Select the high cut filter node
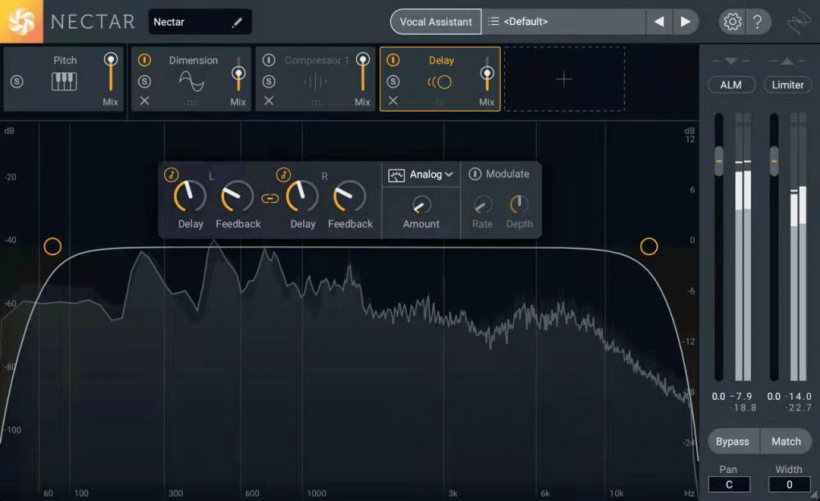820x501 pixels. pos(648,246)
